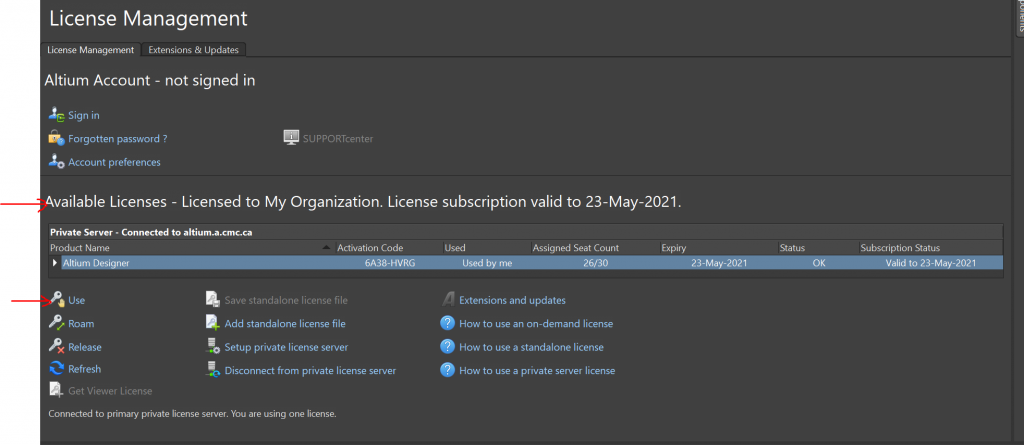Click the Refresh link text
Viewport: 1024px width, 445px height.
[x=84, y=369]
